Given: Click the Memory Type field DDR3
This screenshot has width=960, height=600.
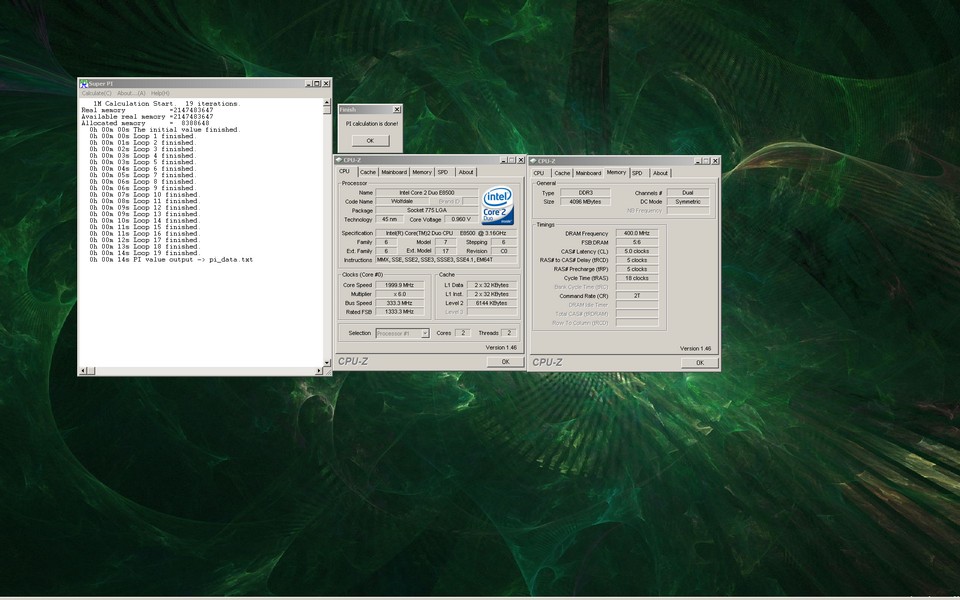Looking at the screenshot, I should [x=585, y=193].
